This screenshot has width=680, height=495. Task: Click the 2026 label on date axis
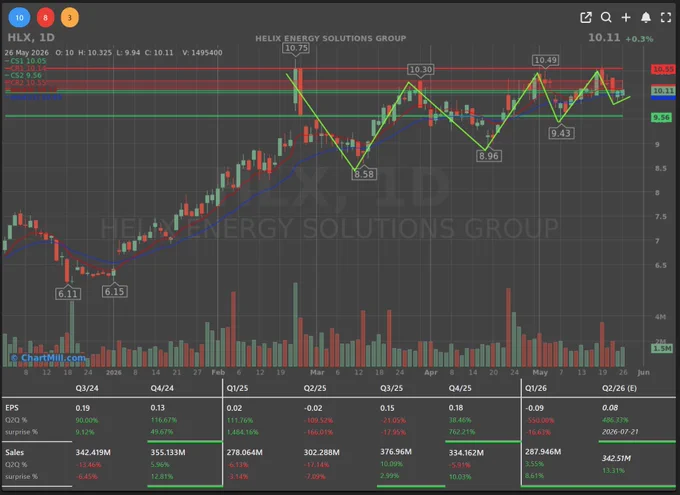coord(114,373)
